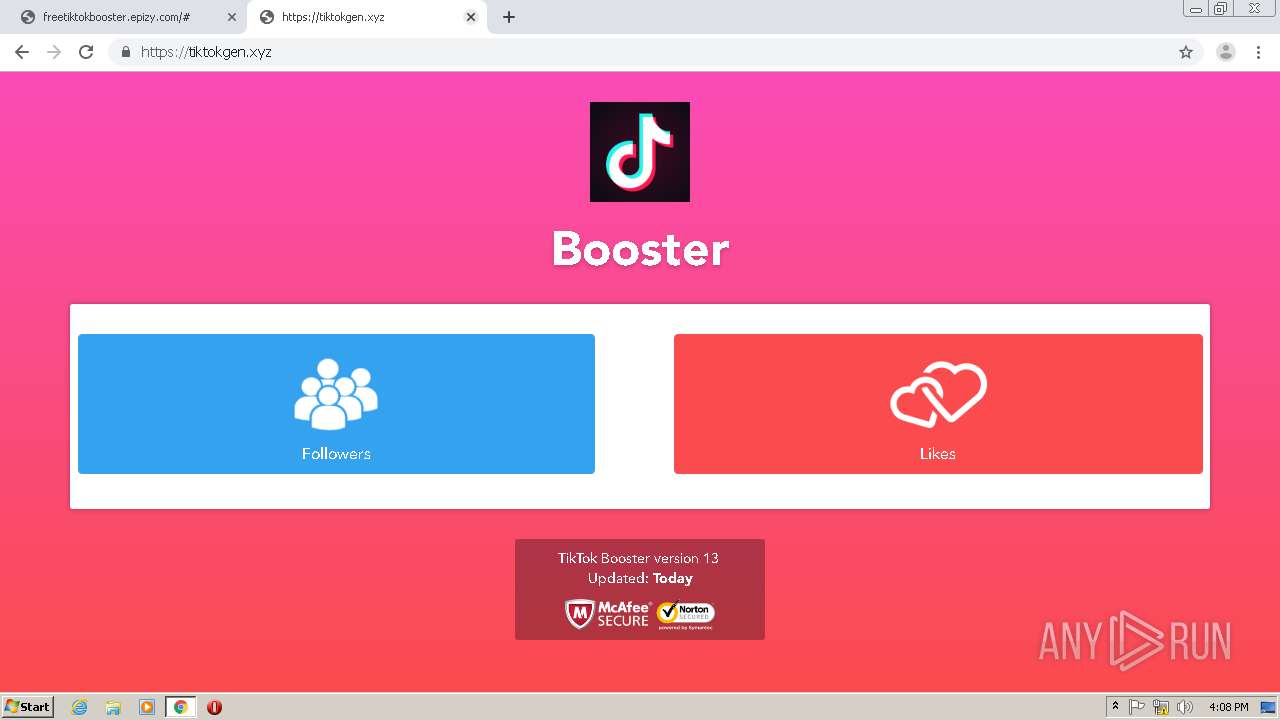This screenshot has width=1280, height=720.
Task: Click the network tray icon
Action: [x=1161, y=707]
